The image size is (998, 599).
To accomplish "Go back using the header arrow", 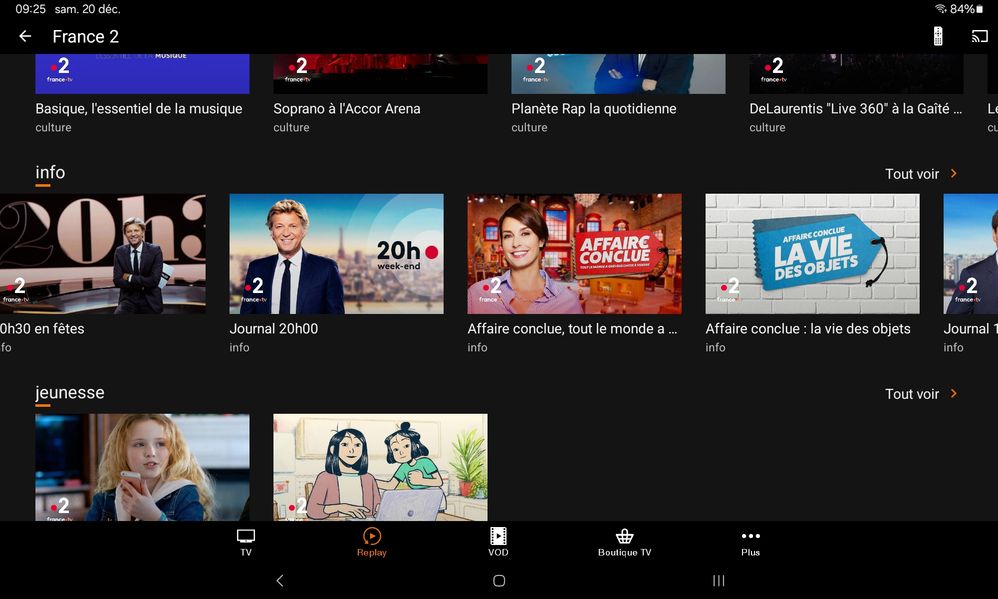I will [25, 36].
